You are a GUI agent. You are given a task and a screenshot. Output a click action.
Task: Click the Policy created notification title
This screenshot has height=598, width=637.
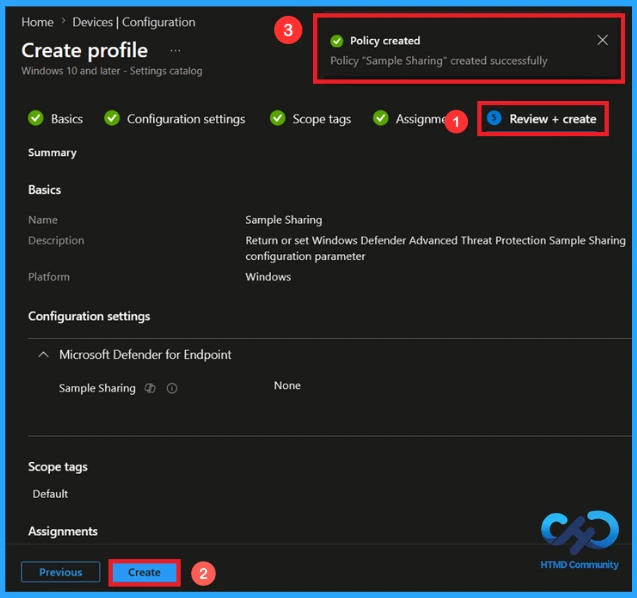(385, 41)
